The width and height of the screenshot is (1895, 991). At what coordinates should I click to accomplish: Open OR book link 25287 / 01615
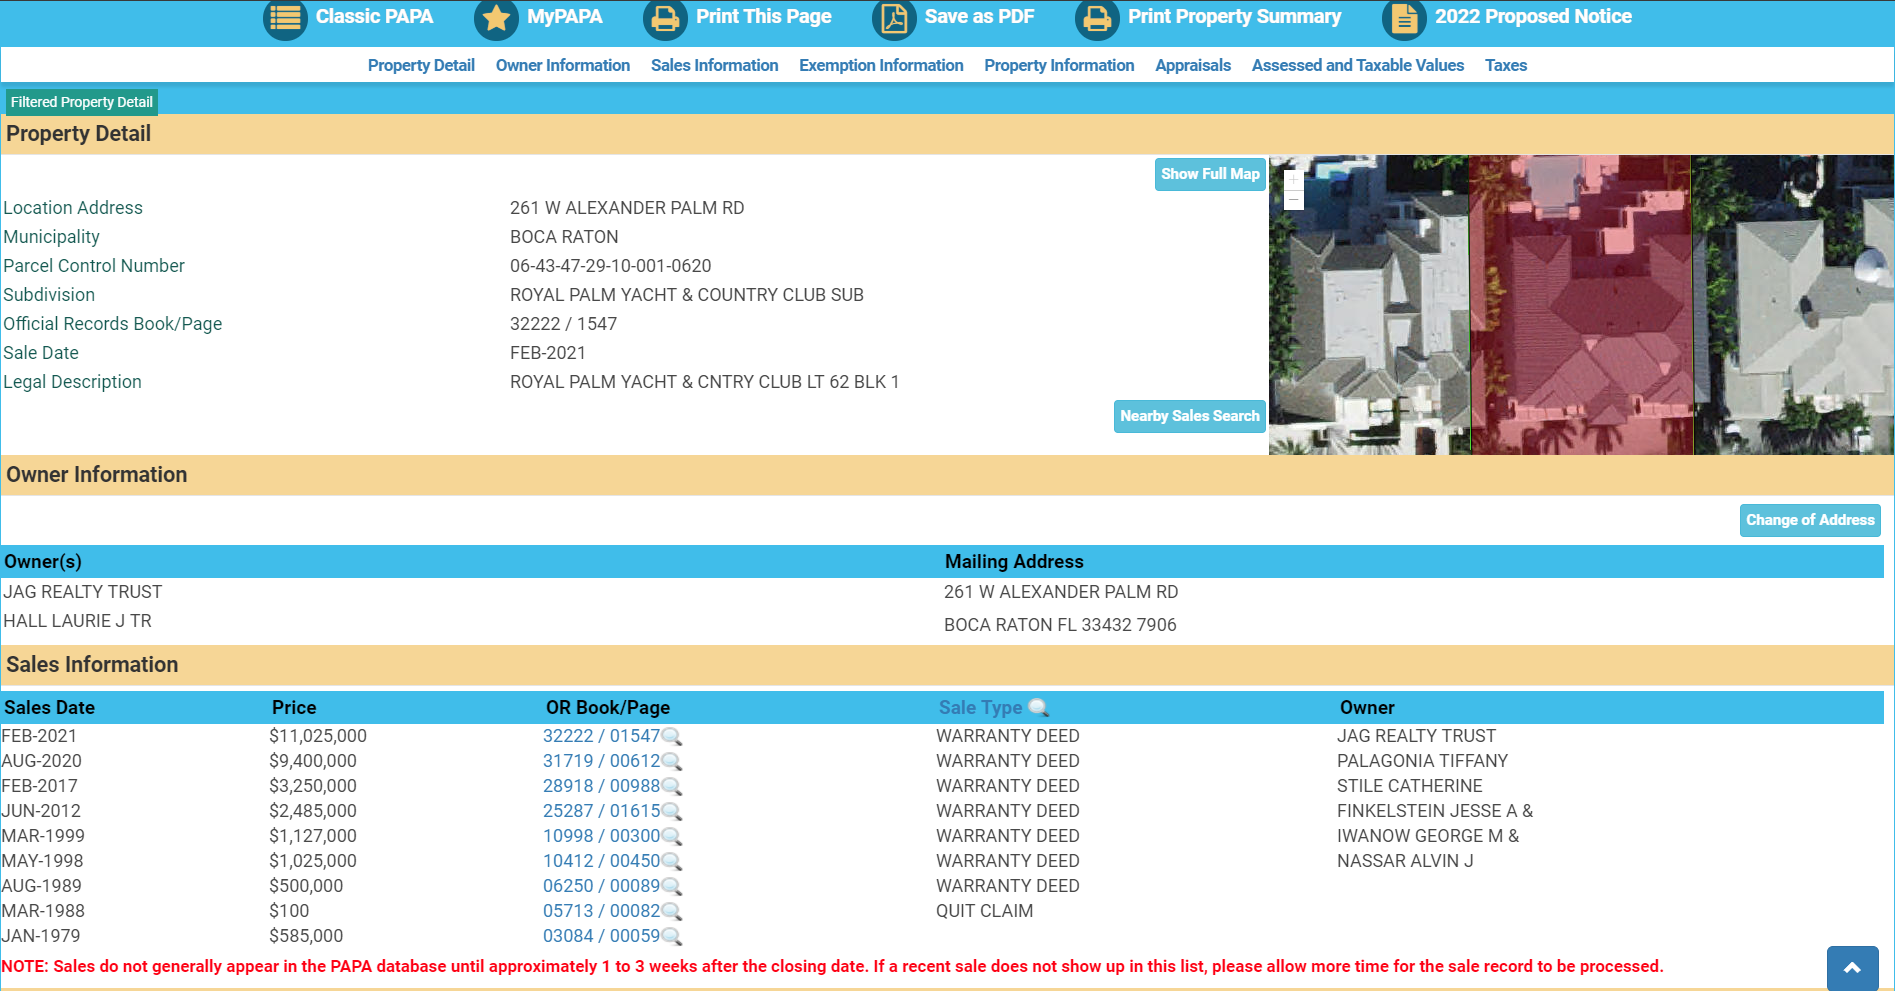point(601,811)
